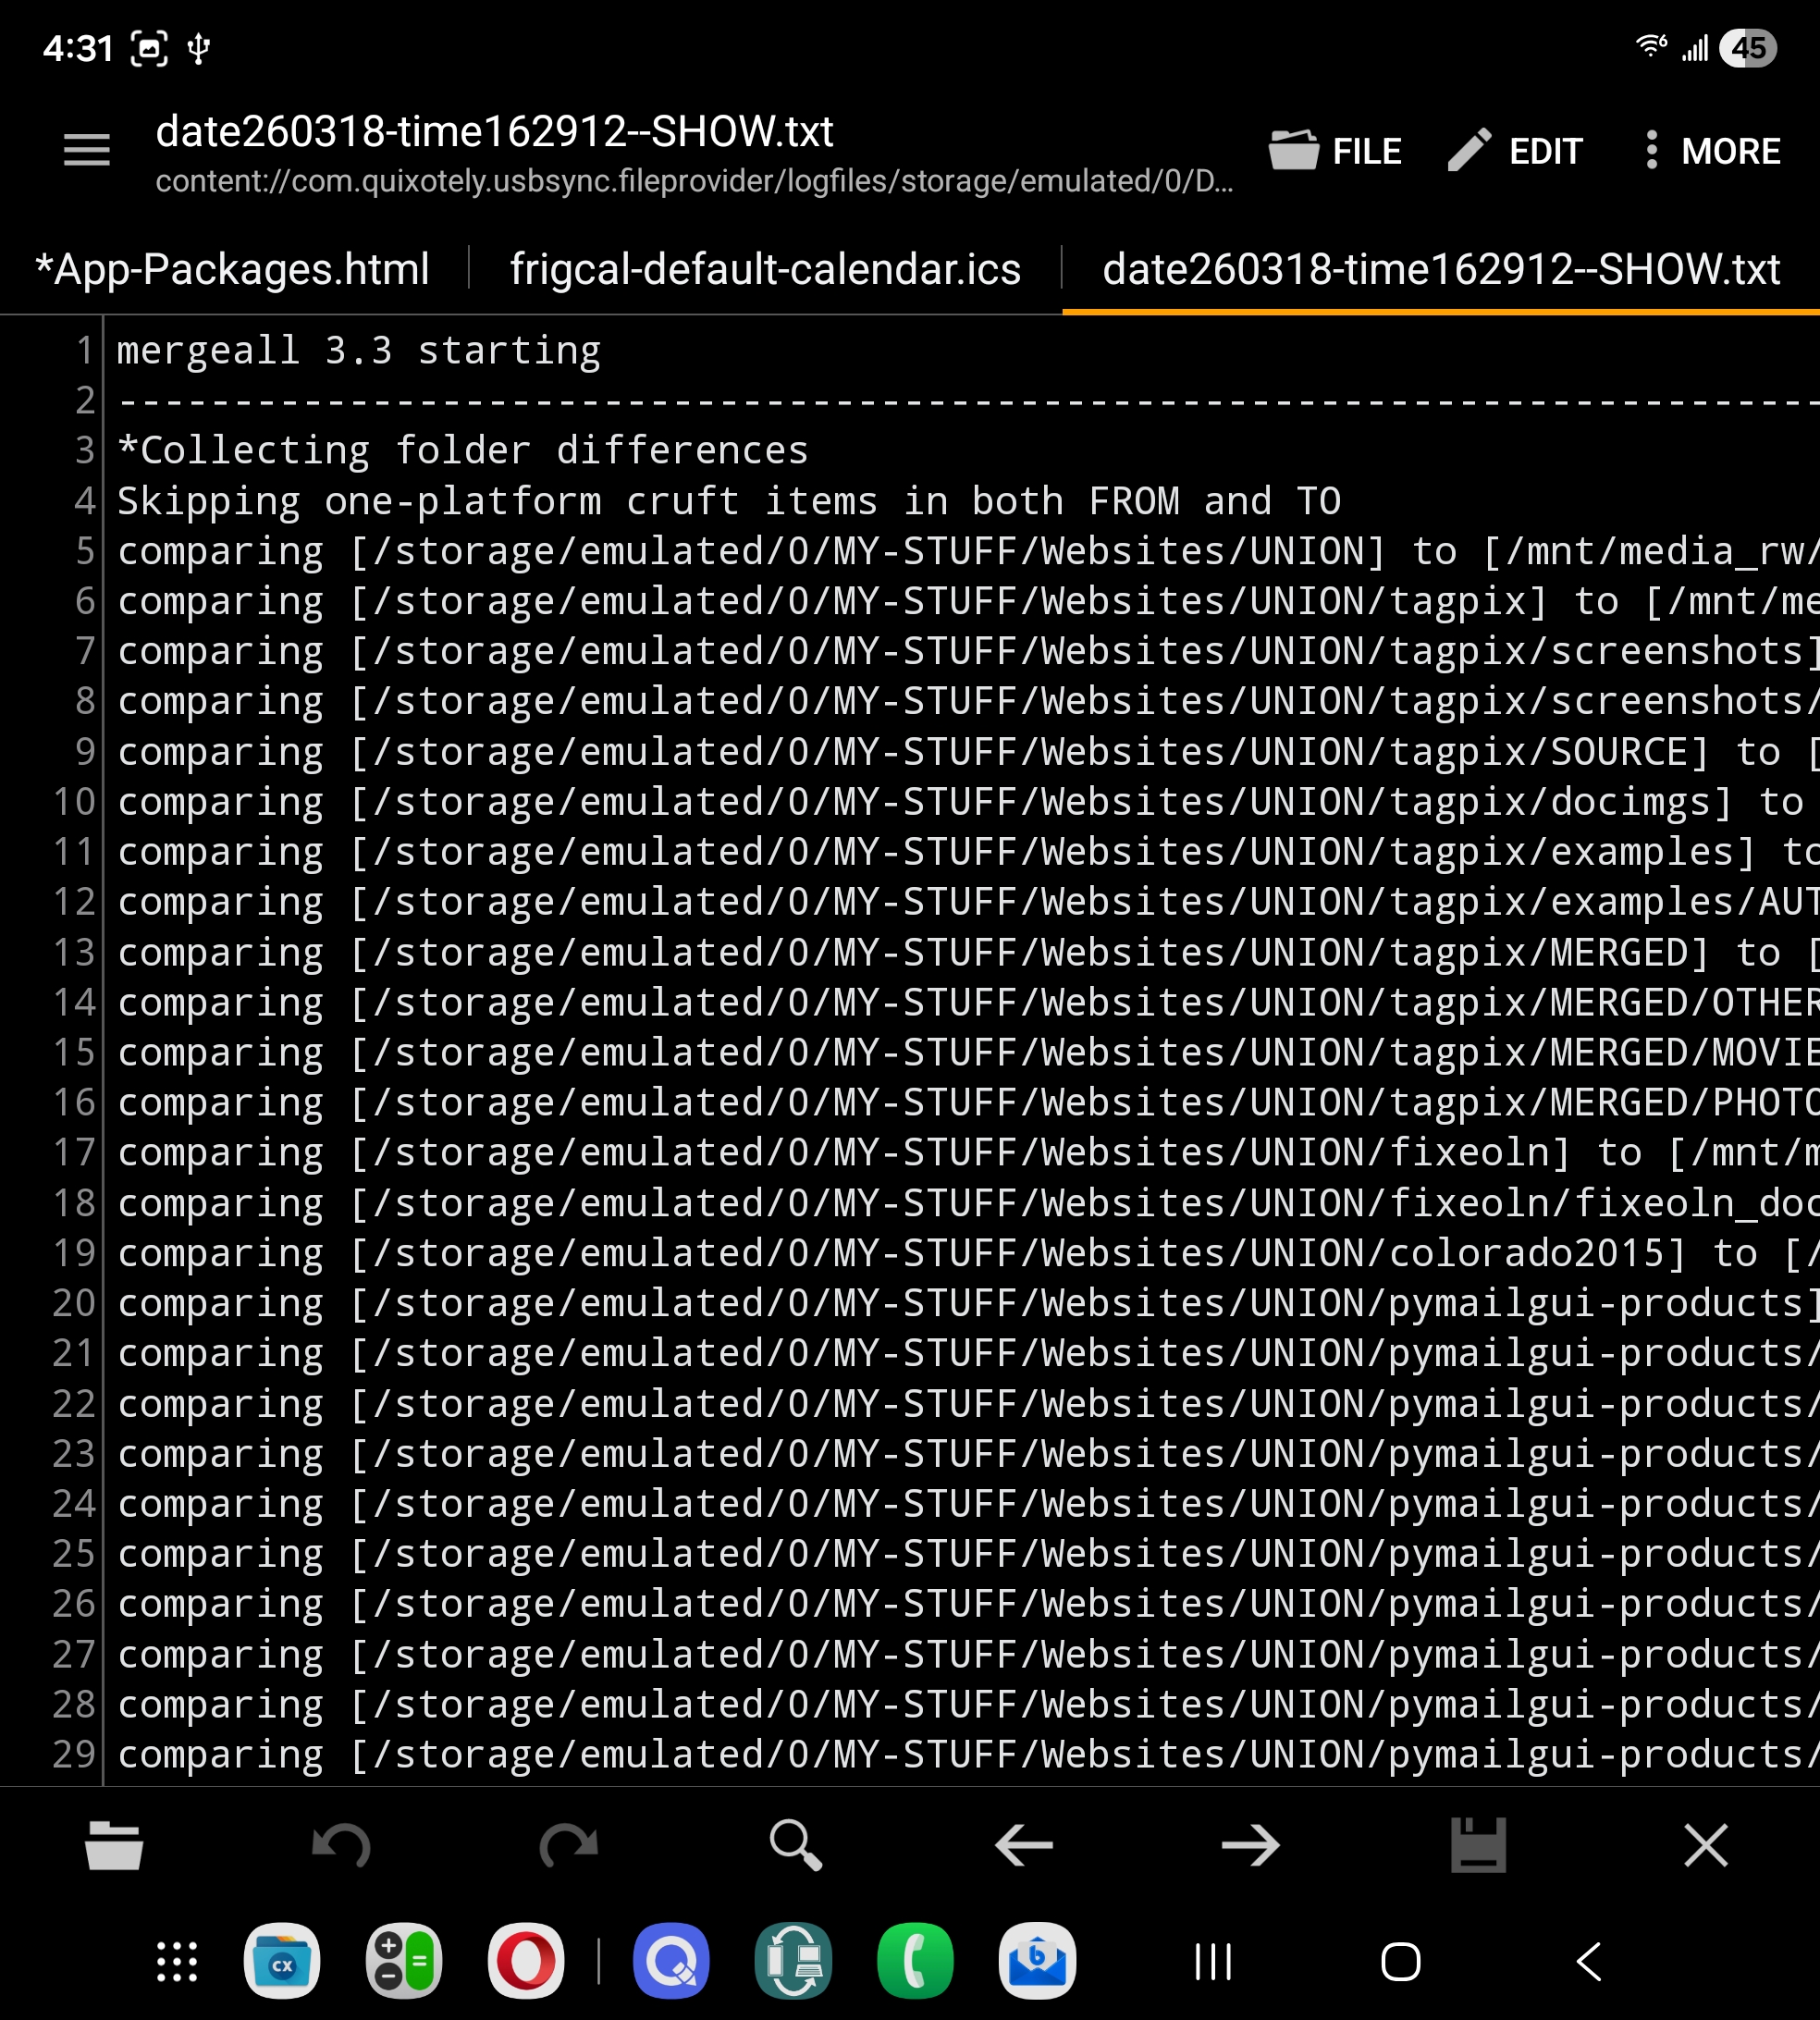Switch to App-Packages.html tab
The image size is (1820, 2020).
pos(233,269)
